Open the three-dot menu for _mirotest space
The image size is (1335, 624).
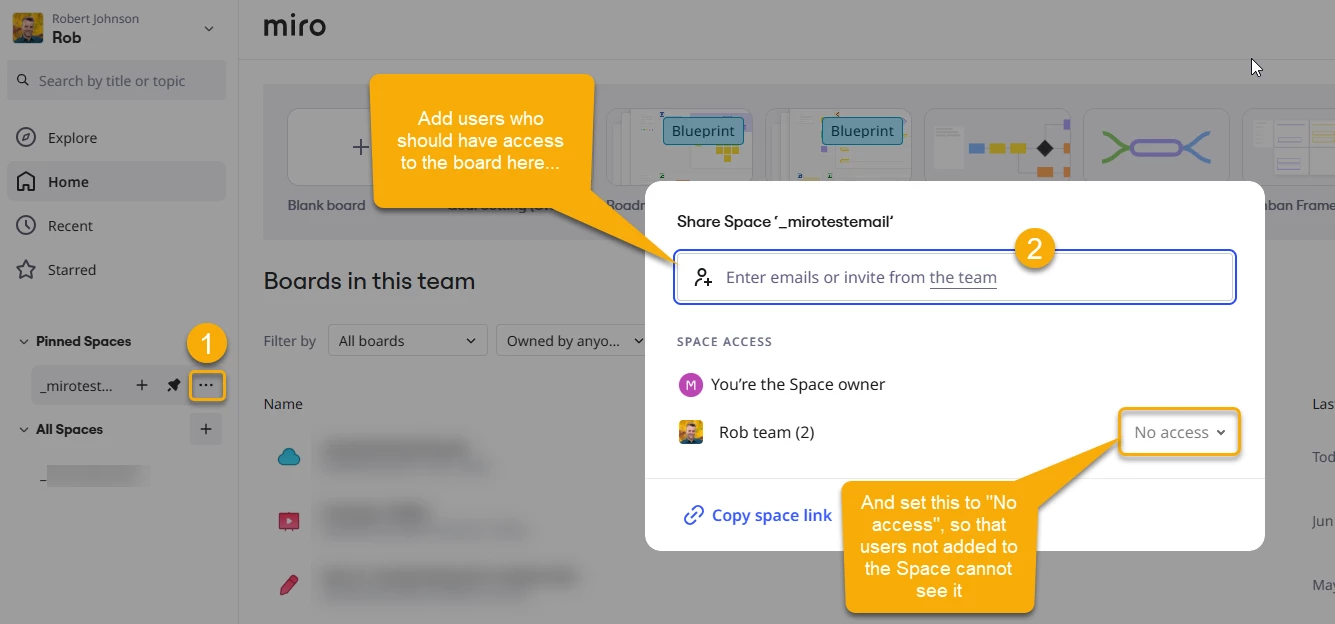pyautogui.click(x=206, y=385)
